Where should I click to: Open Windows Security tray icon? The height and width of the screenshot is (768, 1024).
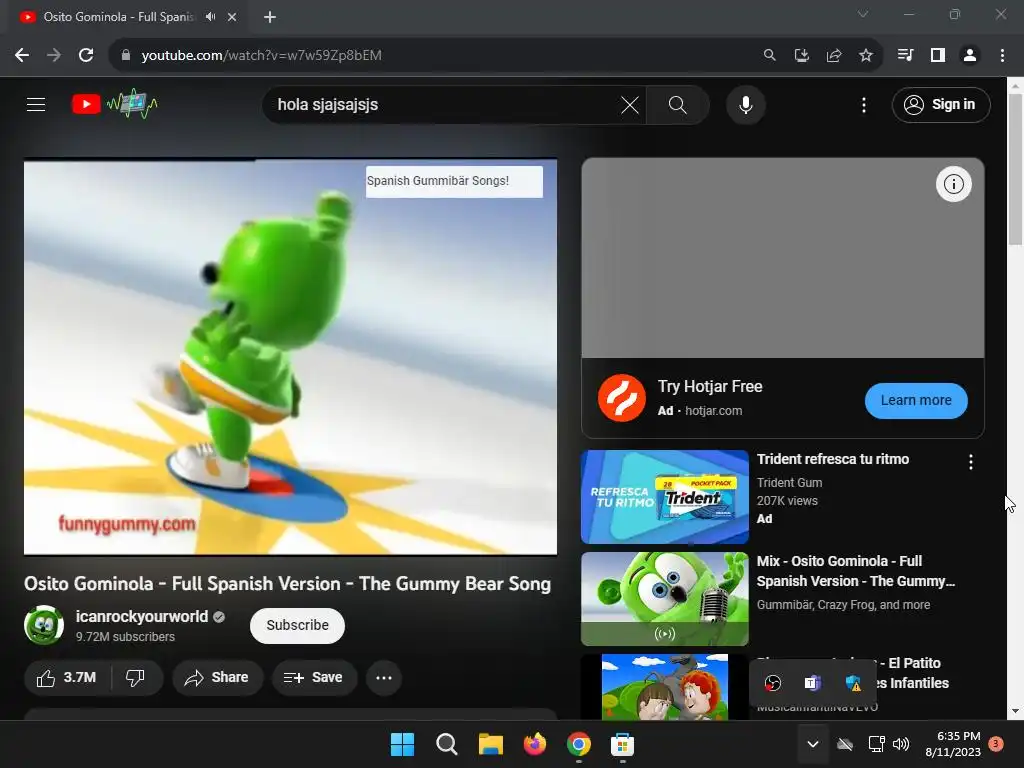click(x=853, y=683)
